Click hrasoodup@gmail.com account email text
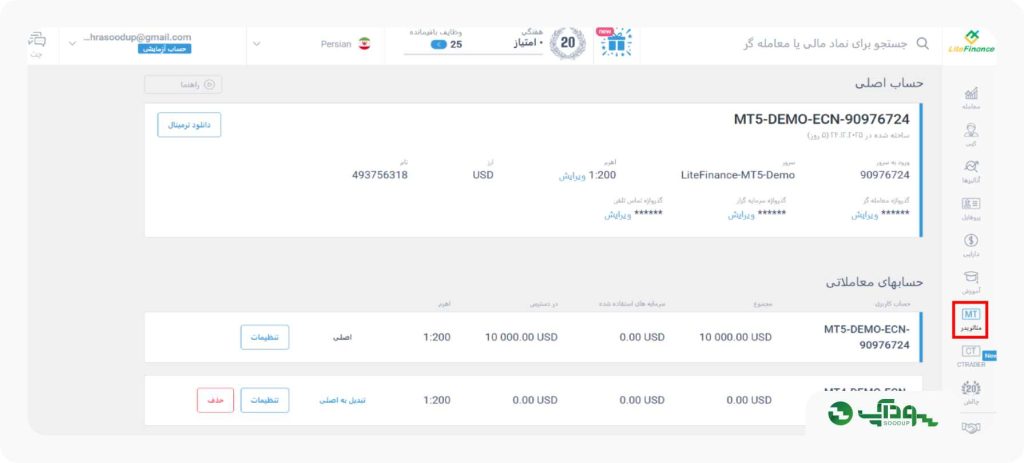 [x=137, y=37]
